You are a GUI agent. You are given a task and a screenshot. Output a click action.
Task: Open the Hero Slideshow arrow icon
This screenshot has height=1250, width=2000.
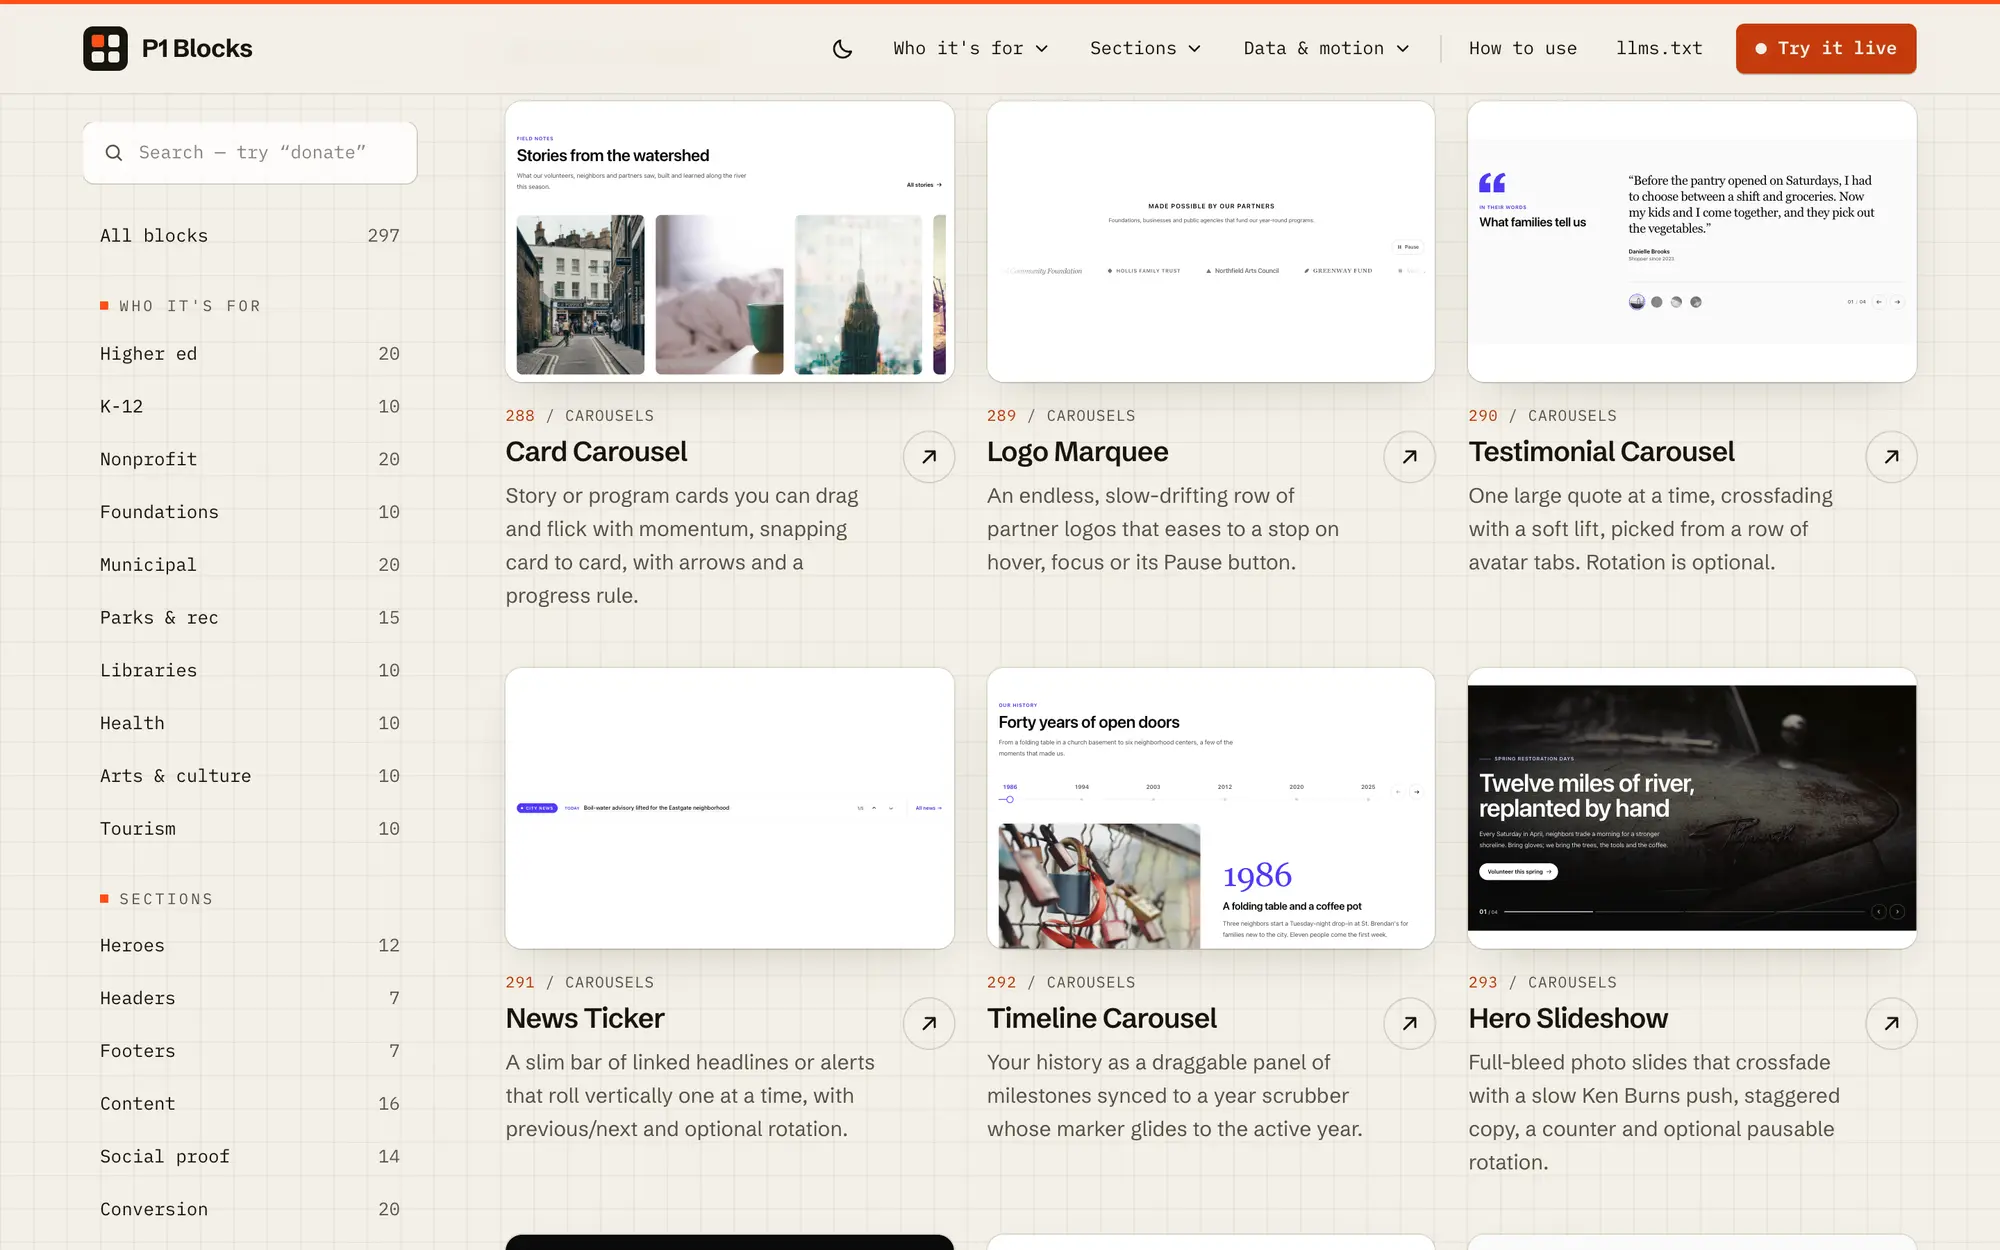click(x=1891, y=1023)
